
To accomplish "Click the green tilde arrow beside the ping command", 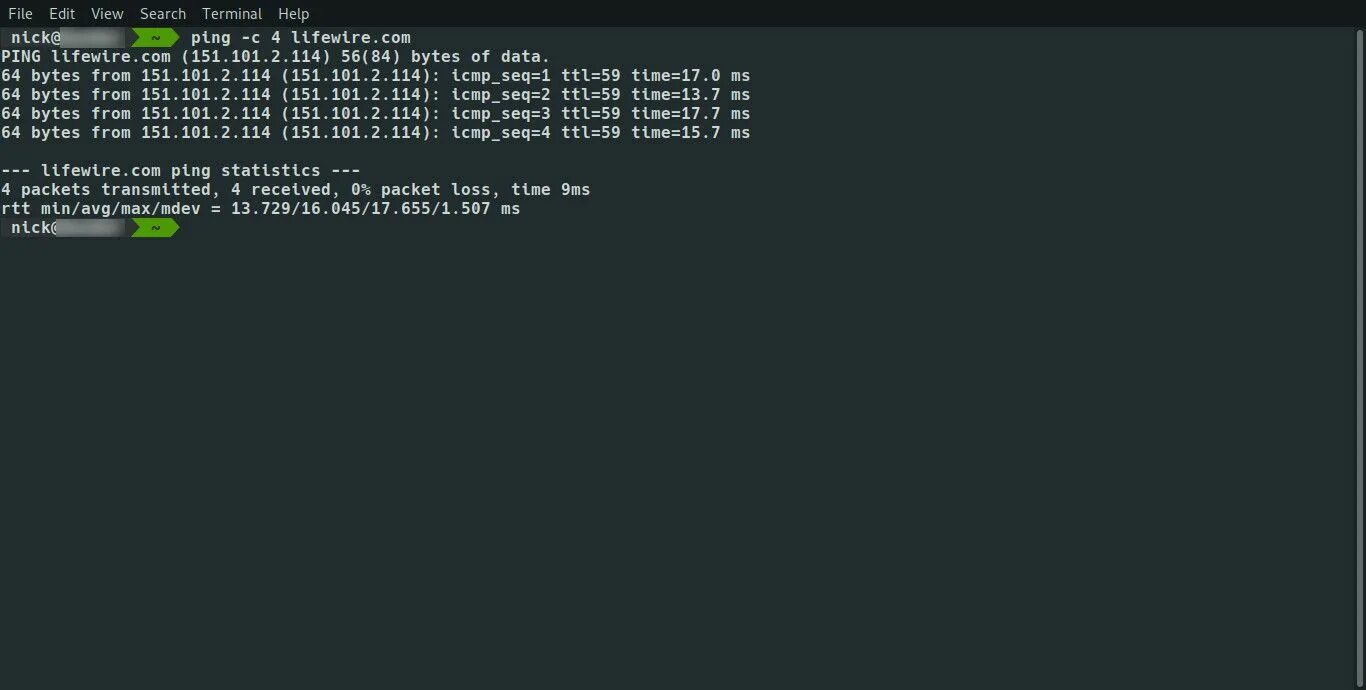I will (x=154, y=38).
